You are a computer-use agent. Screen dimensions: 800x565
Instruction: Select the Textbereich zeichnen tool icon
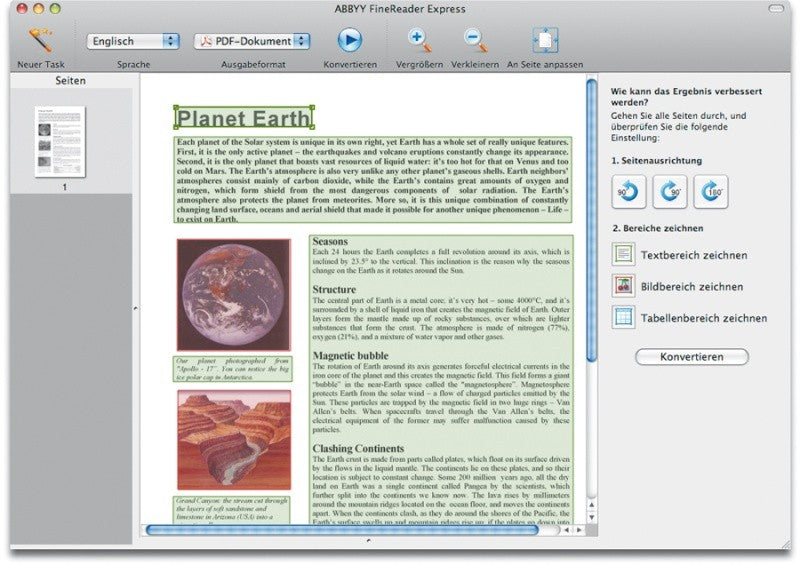(623, 254)
